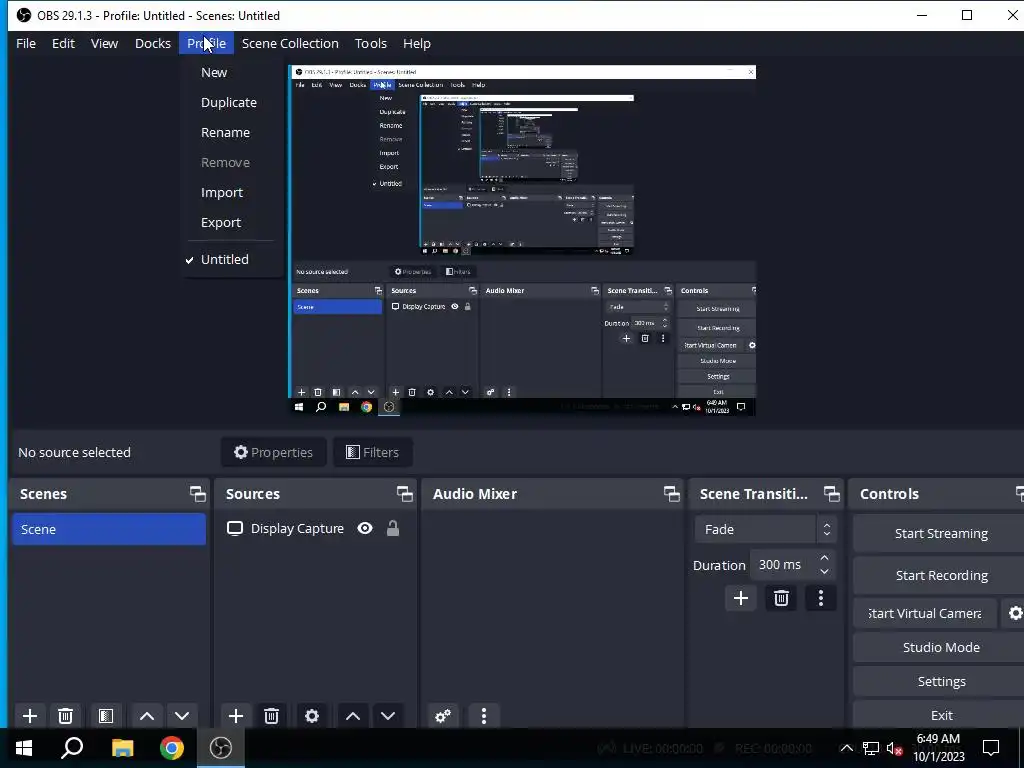This screenshot has height=768, width=1024.
Task: Open the Edit menu
Action: coord(63,43)
